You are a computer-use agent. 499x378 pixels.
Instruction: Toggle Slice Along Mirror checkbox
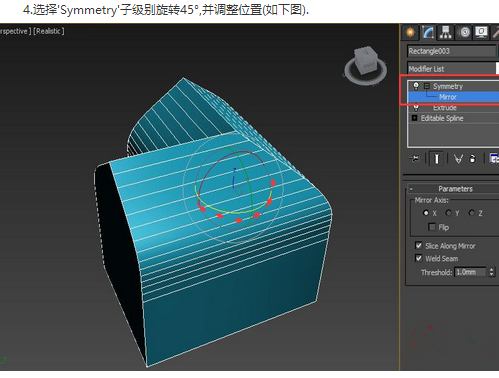tap(419, 246)
